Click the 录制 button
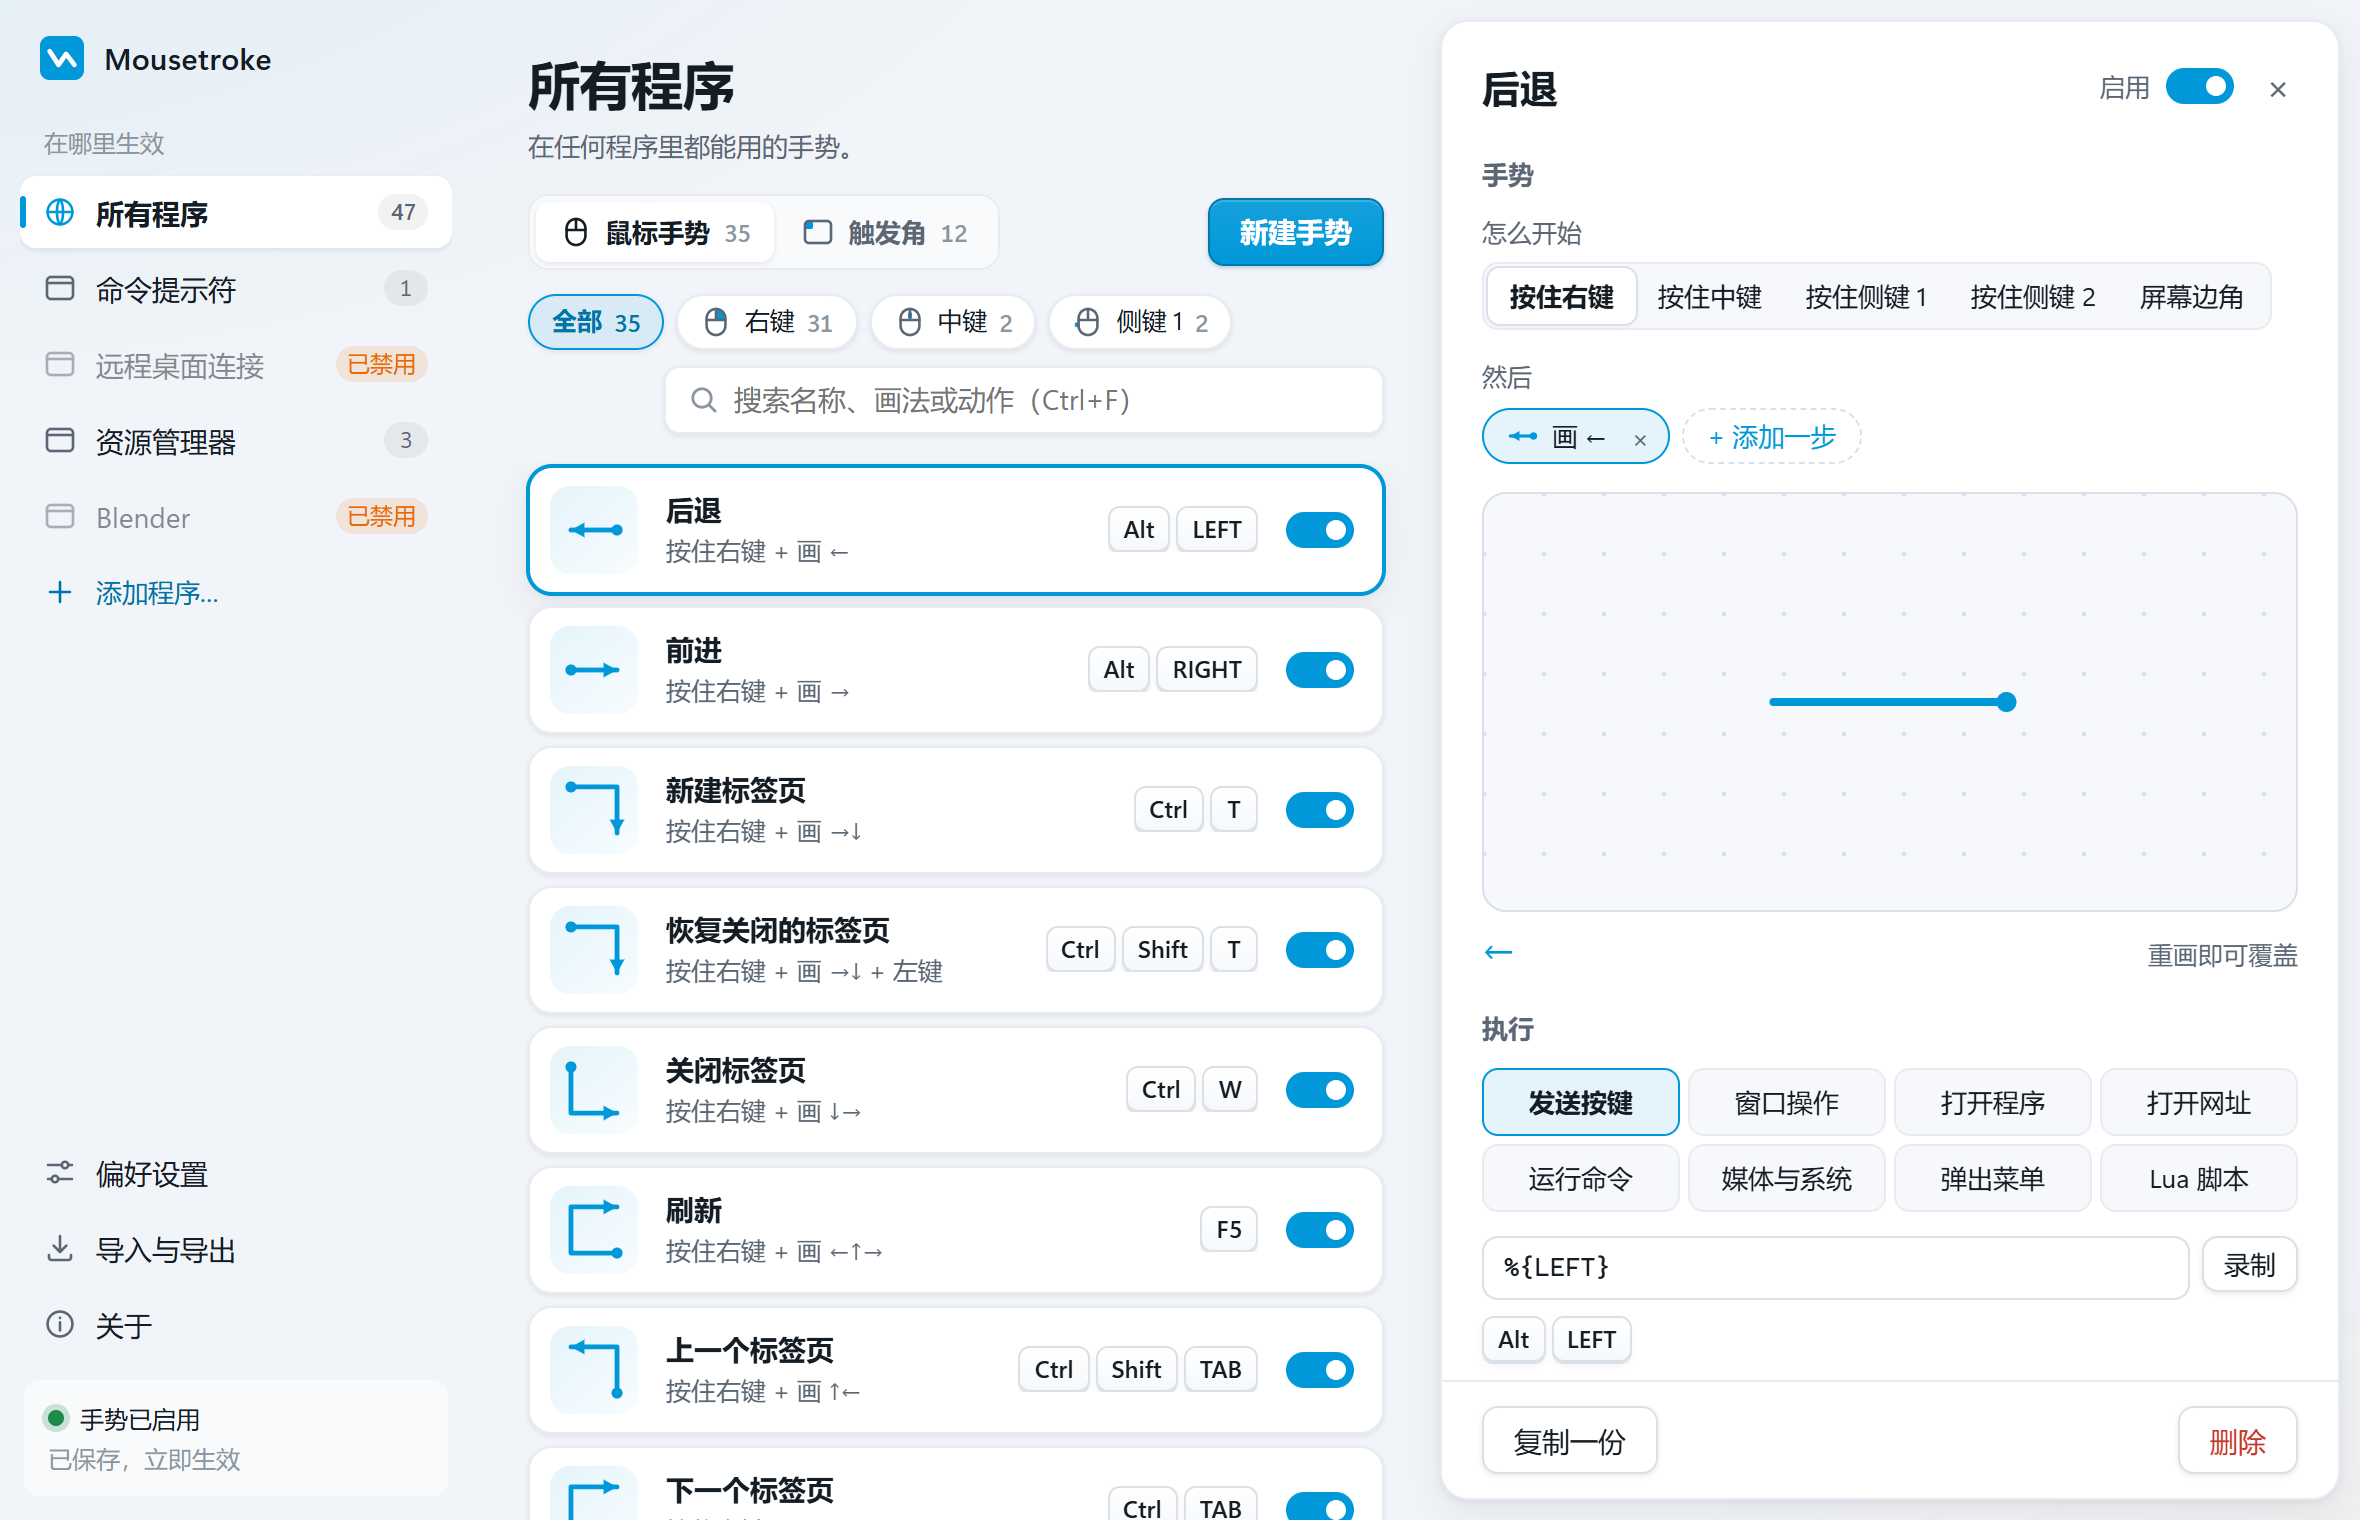The image size is (2360, 1520). pos(2249,1265)
